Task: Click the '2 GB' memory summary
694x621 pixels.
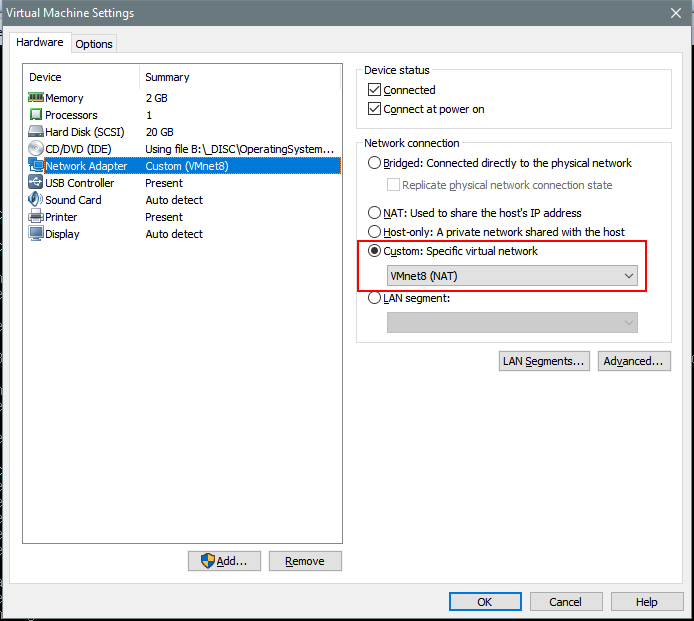Action: pos(157,98)
